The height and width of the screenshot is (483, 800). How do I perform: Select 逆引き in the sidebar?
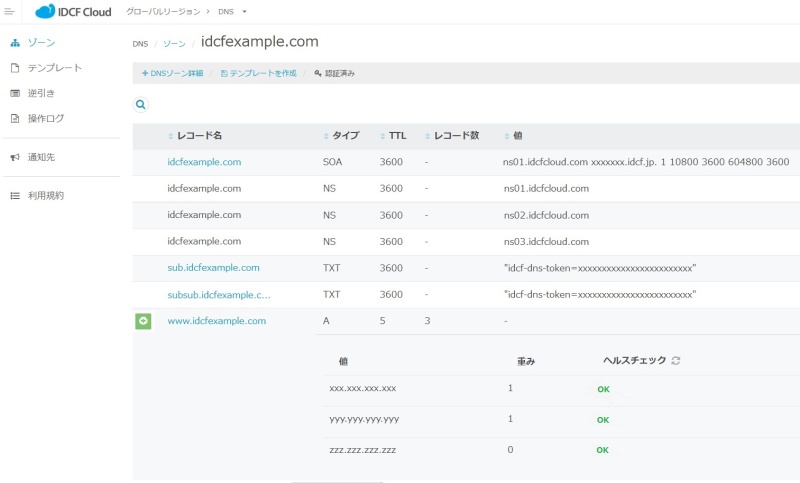(x=41, y=93)
